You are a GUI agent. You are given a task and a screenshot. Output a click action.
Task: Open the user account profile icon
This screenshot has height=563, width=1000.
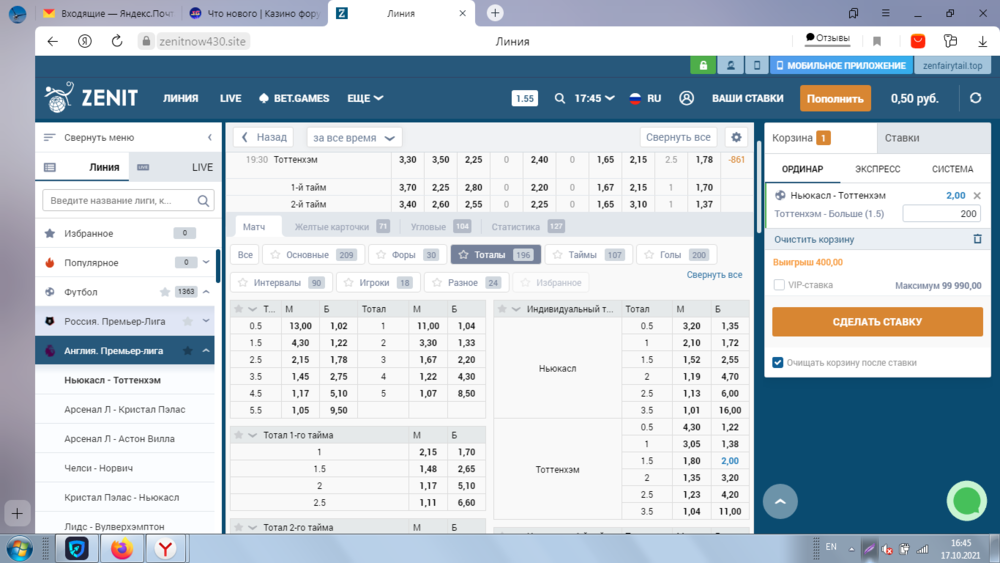pos(686,98)
